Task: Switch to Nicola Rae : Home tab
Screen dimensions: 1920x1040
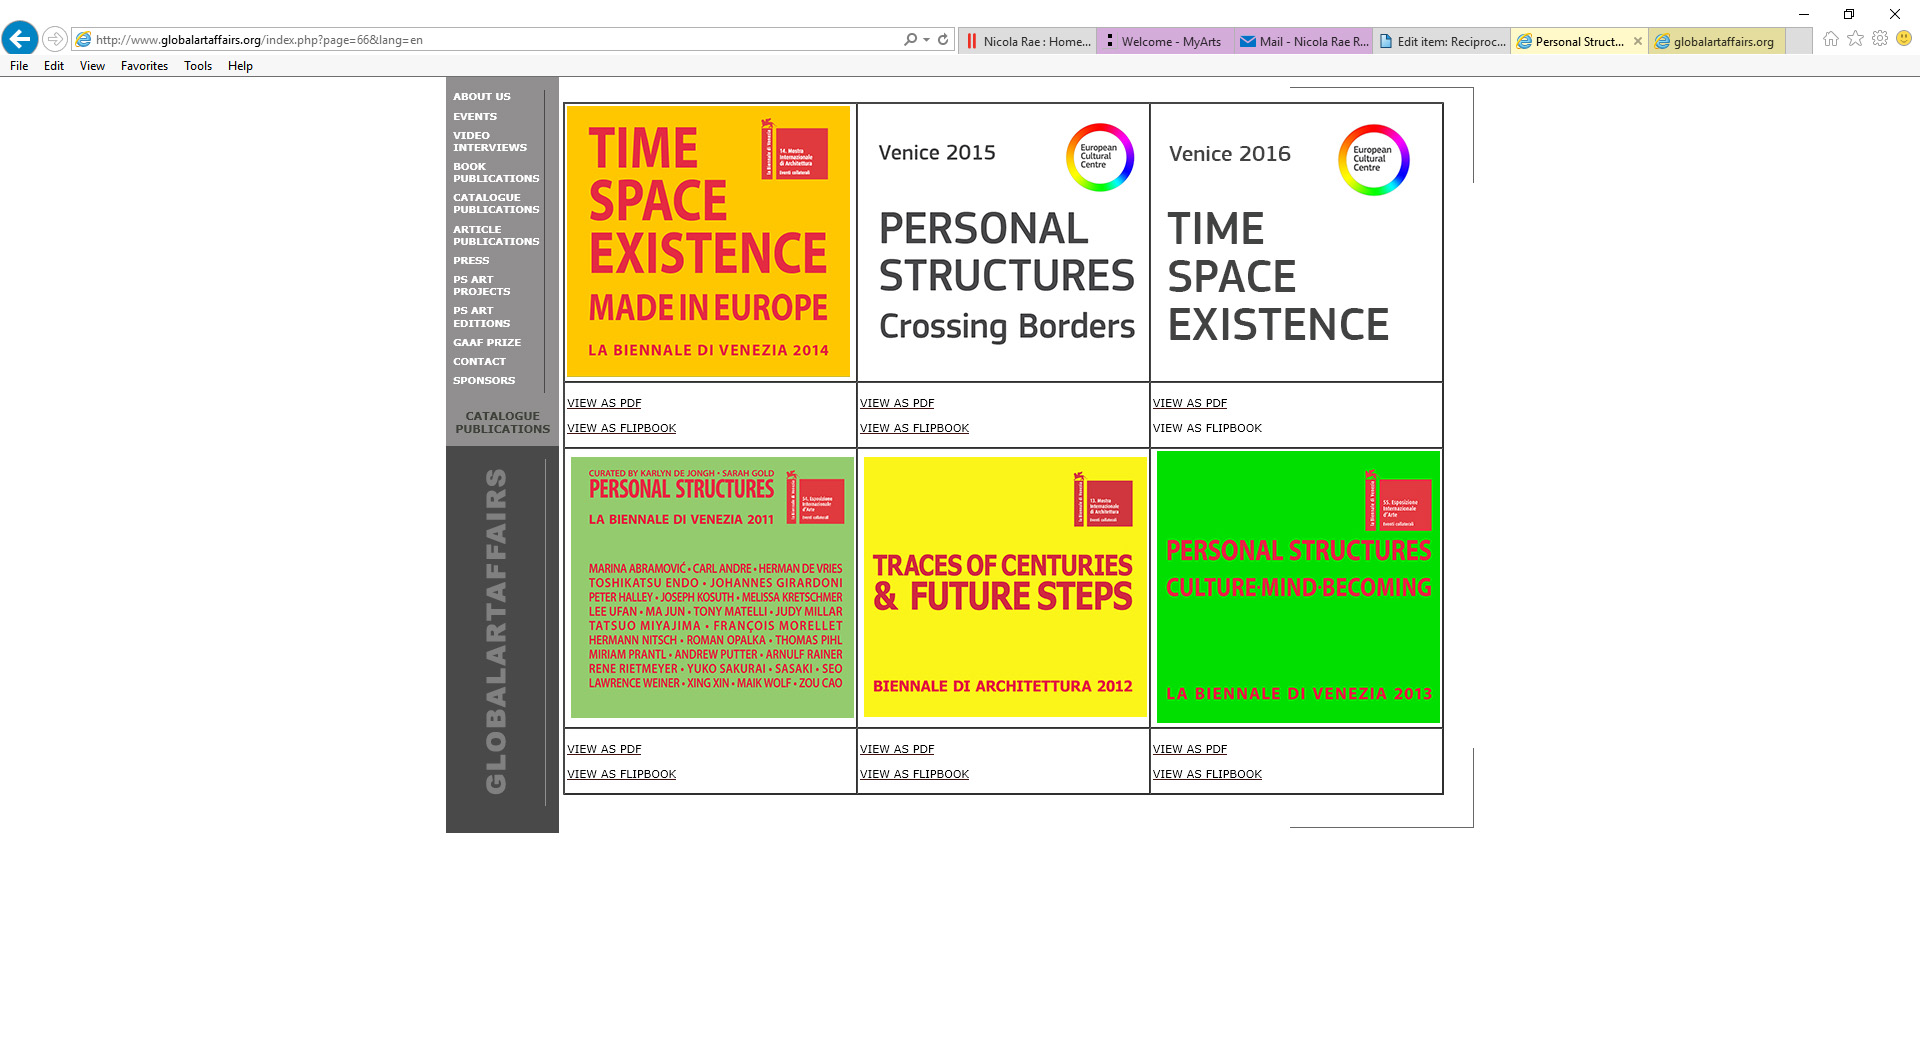Action: click(1028, 41)
